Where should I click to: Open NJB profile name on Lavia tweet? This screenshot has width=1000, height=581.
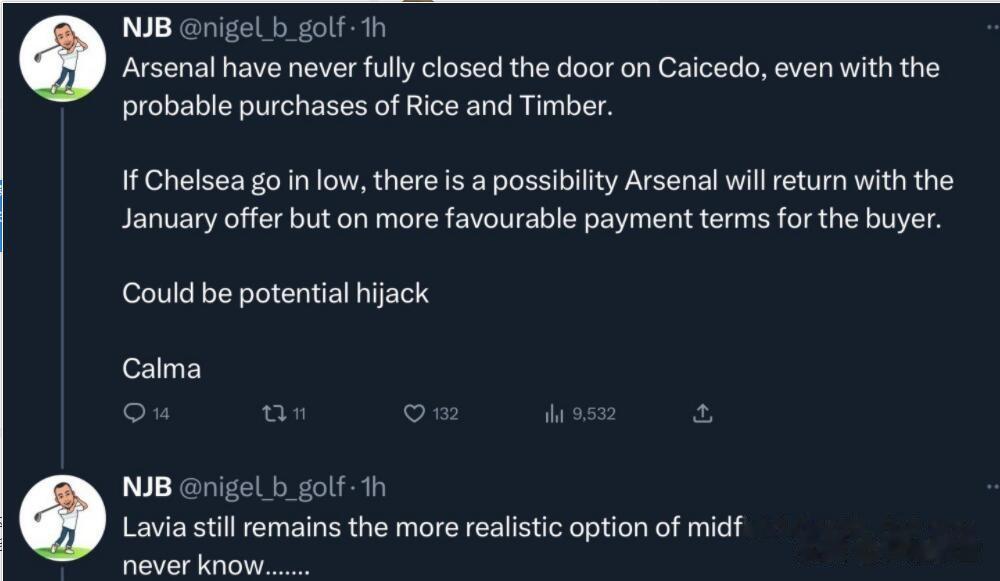(x=147, y=487)
